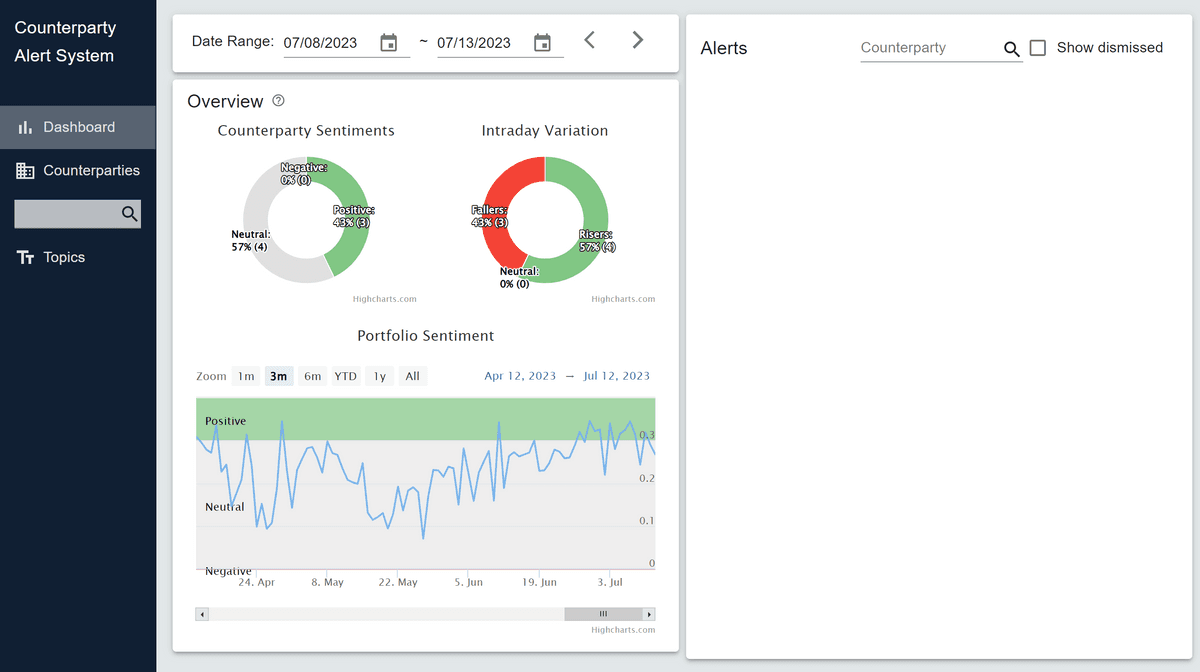1200x672 pixels.
Task: Open the Dashboard page in sidebar
Action: click(78, 127)
